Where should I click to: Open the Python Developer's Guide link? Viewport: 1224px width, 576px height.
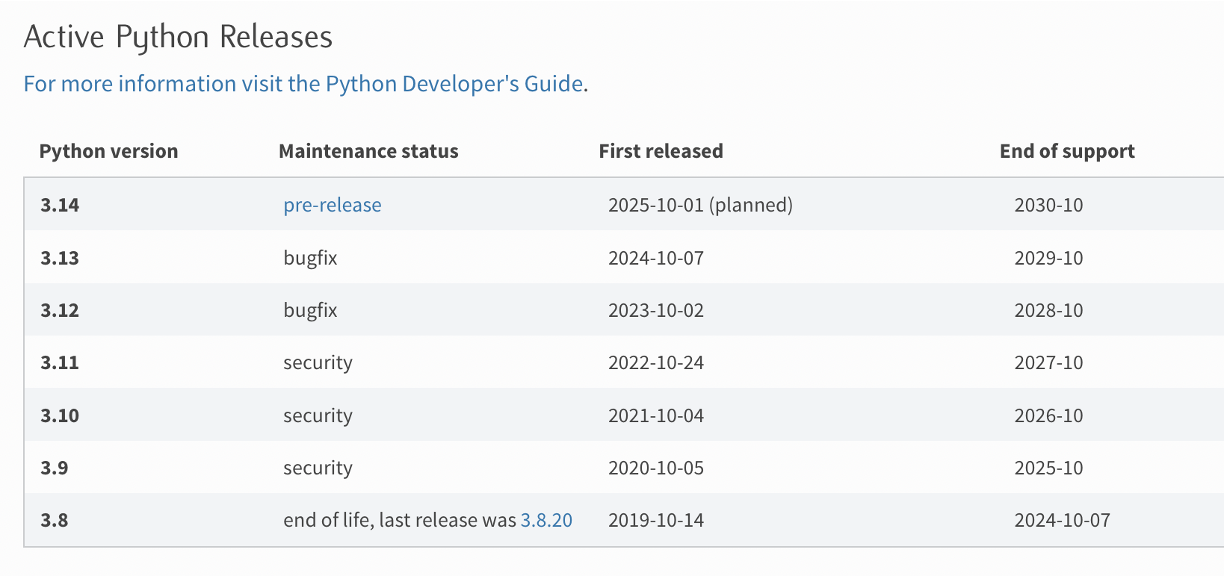click(303, 84)
